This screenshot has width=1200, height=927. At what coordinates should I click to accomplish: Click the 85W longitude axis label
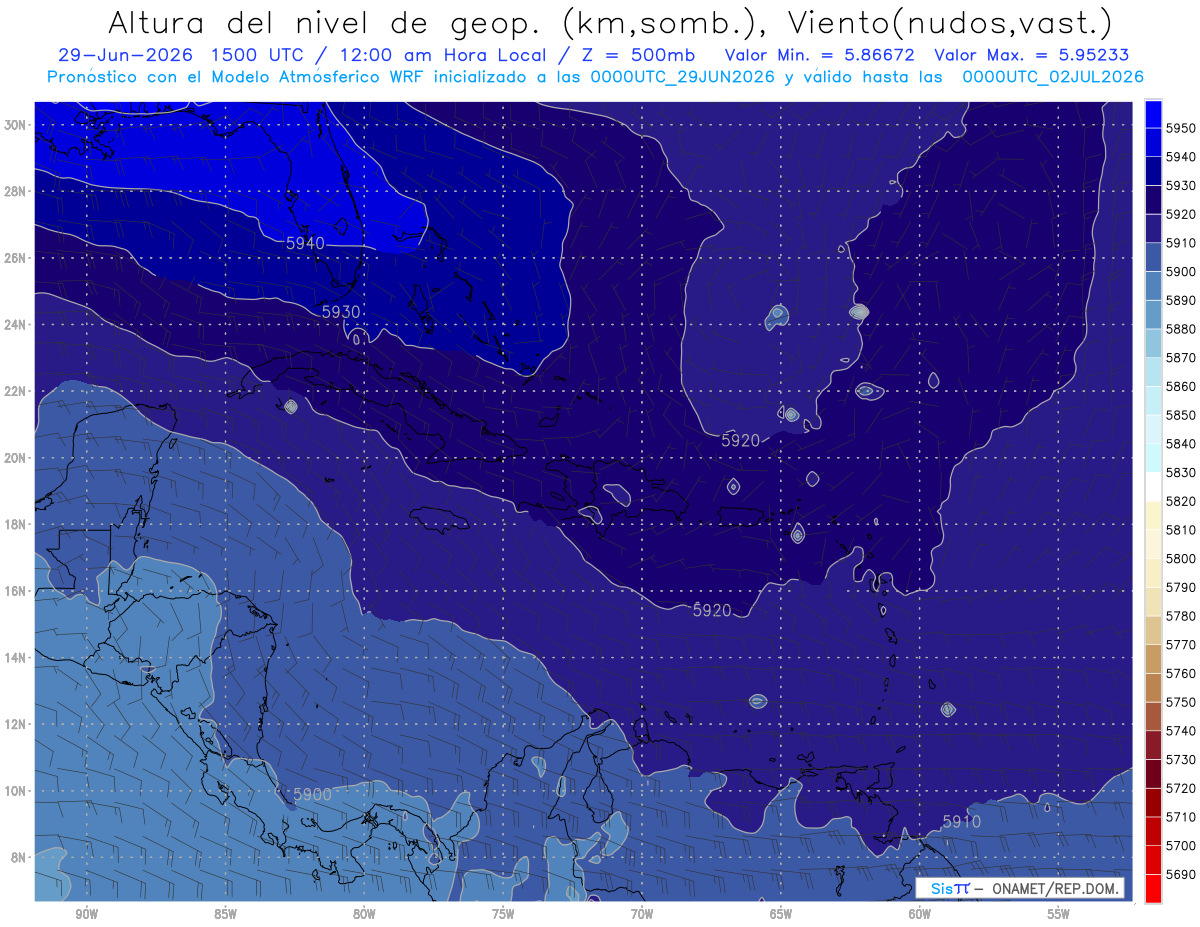pos(225,914)
